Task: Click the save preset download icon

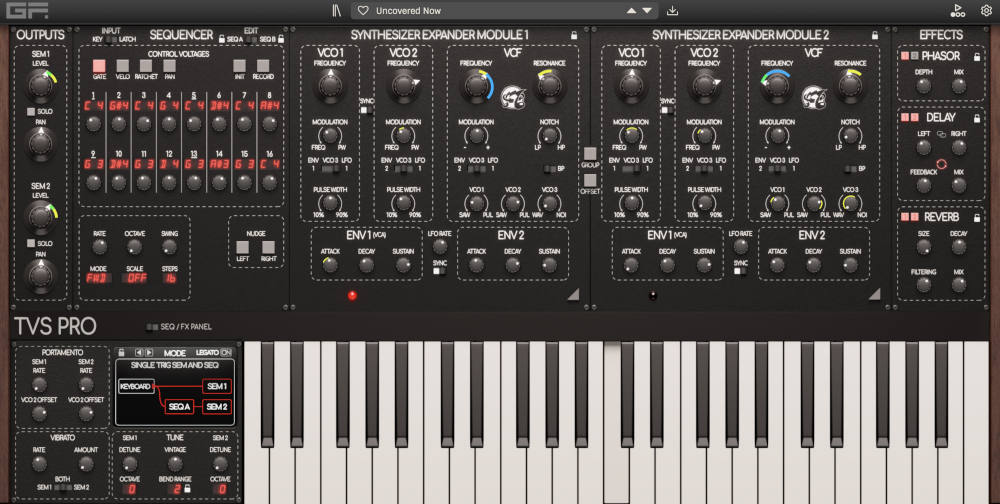Action: (x=672, y=11)
